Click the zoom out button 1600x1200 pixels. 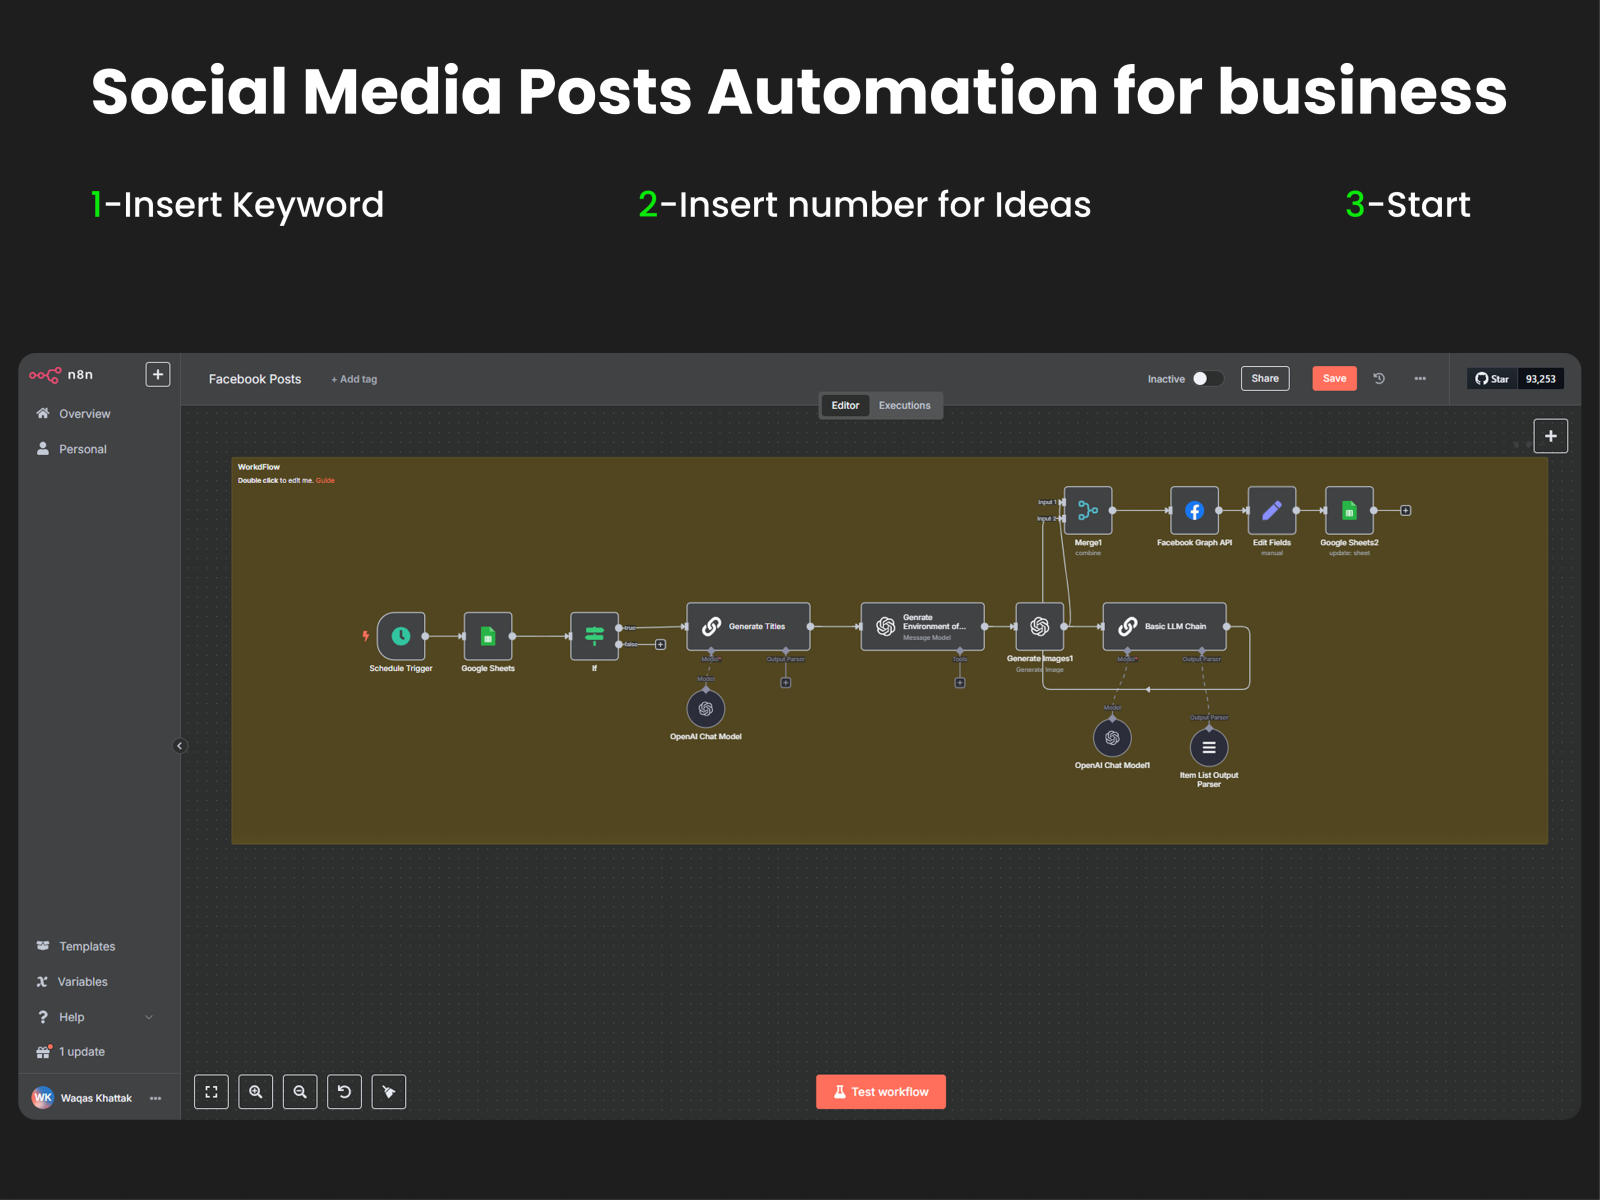[x=300, y=1092]
